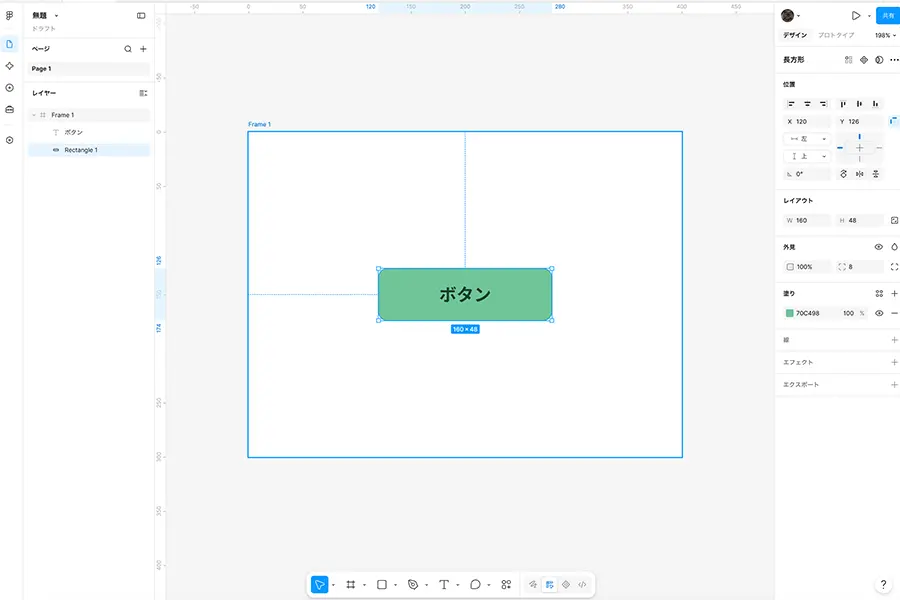This screenshot has width=900, height=600.
Task: Remove the fill with minus button
Action: click(x=894, y=313)
